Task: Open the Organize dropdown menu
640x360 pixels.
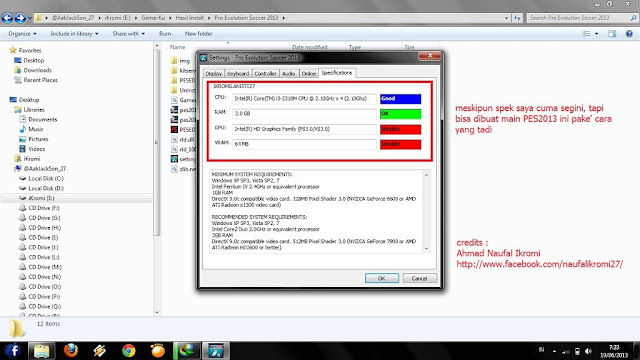Action: (22, 34)
